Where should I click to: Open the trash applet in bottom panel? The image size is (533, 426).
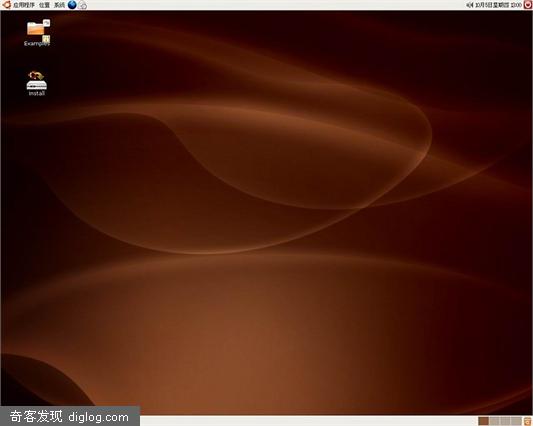point(528,421)
